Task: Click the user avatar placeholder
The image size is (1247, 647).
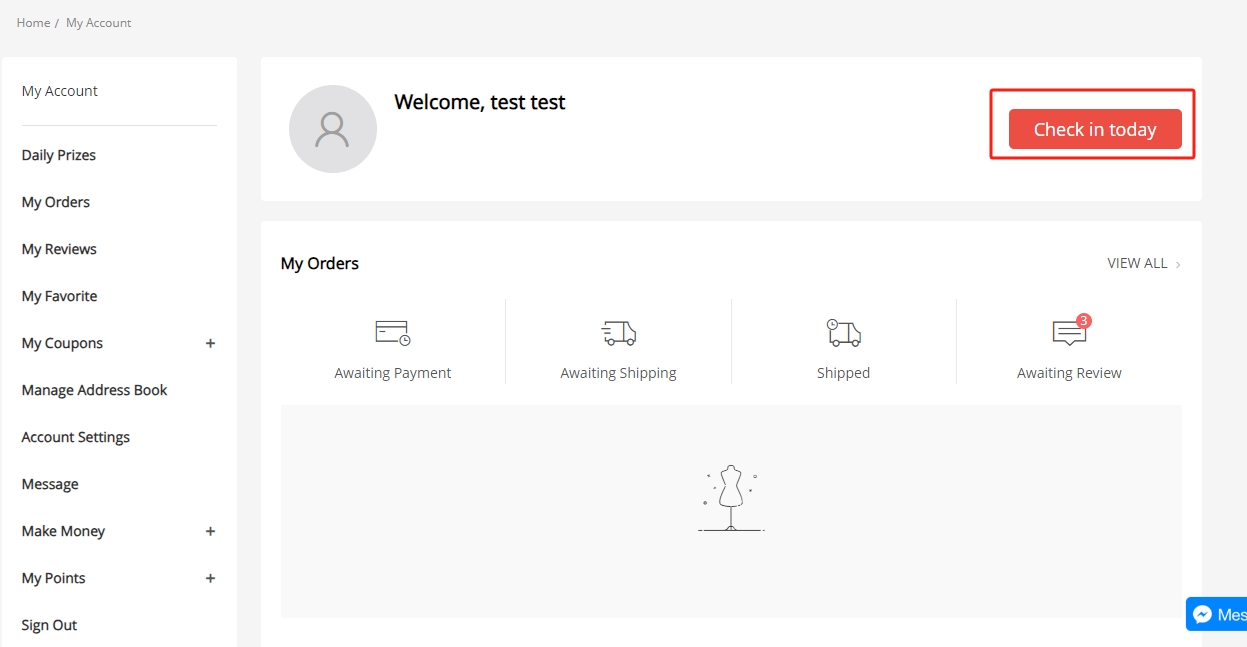Action: click(x=333, y=129)
